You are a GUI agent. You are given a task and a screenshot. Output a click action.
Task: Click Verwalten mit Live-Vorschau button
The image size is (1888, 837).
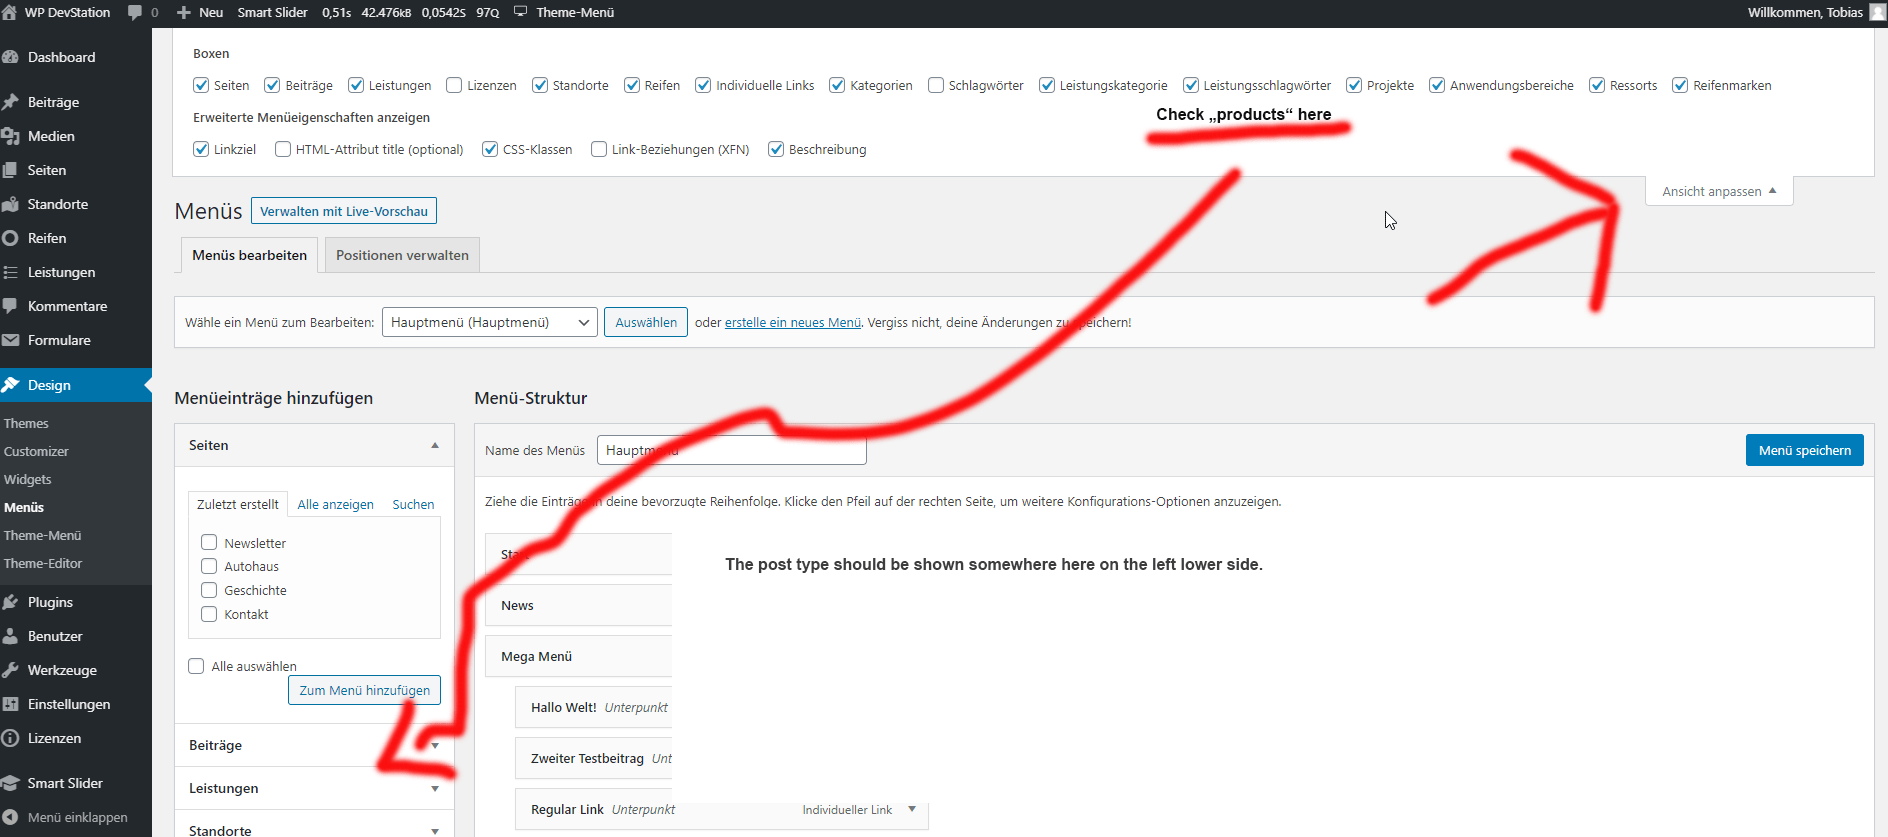point(344,211)
